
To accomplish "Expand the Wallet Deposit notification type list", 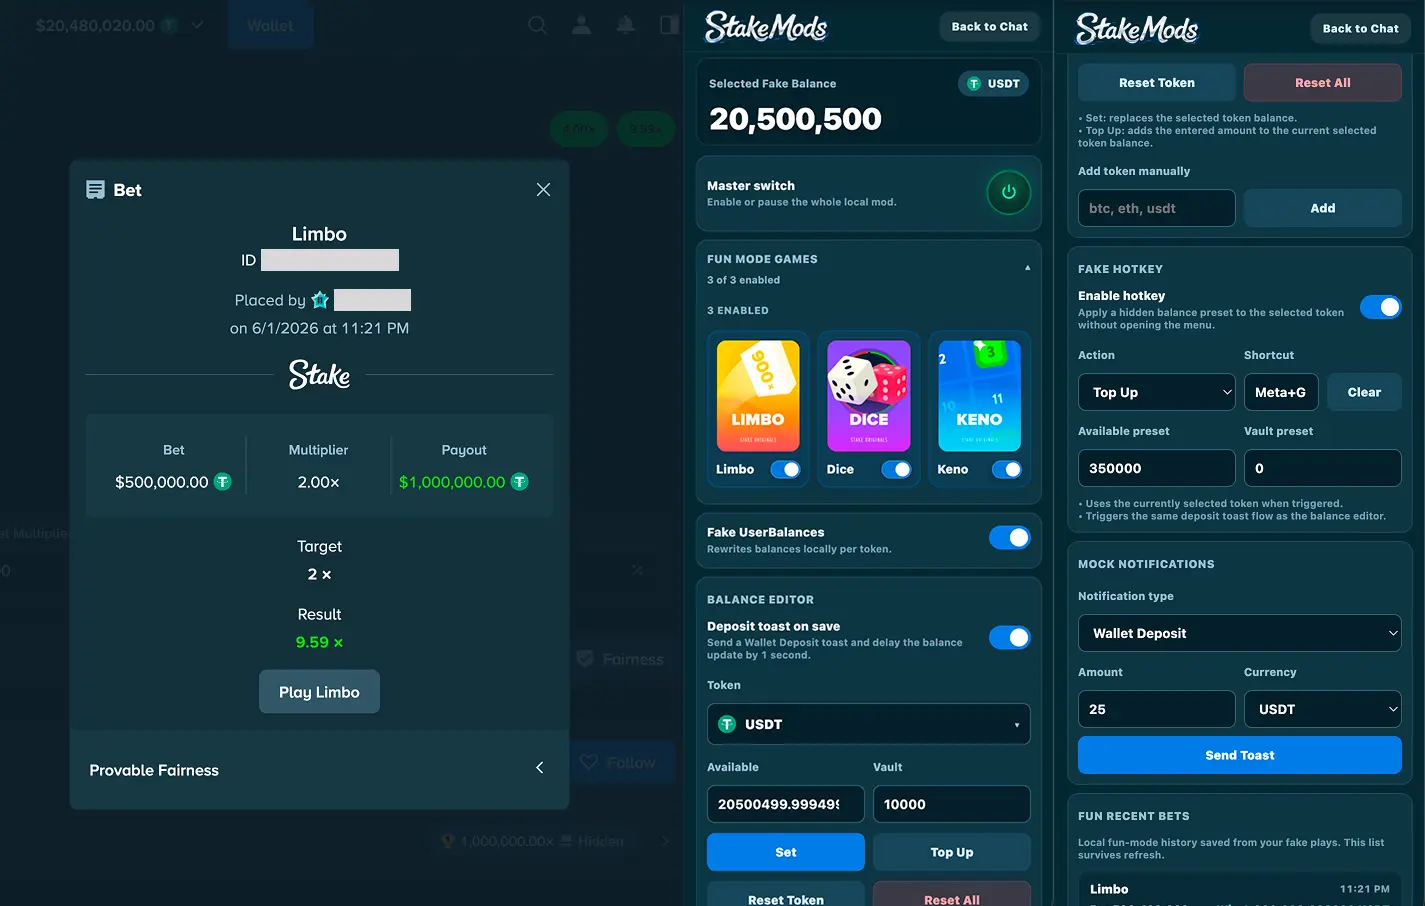I will tap(1240, 633).
